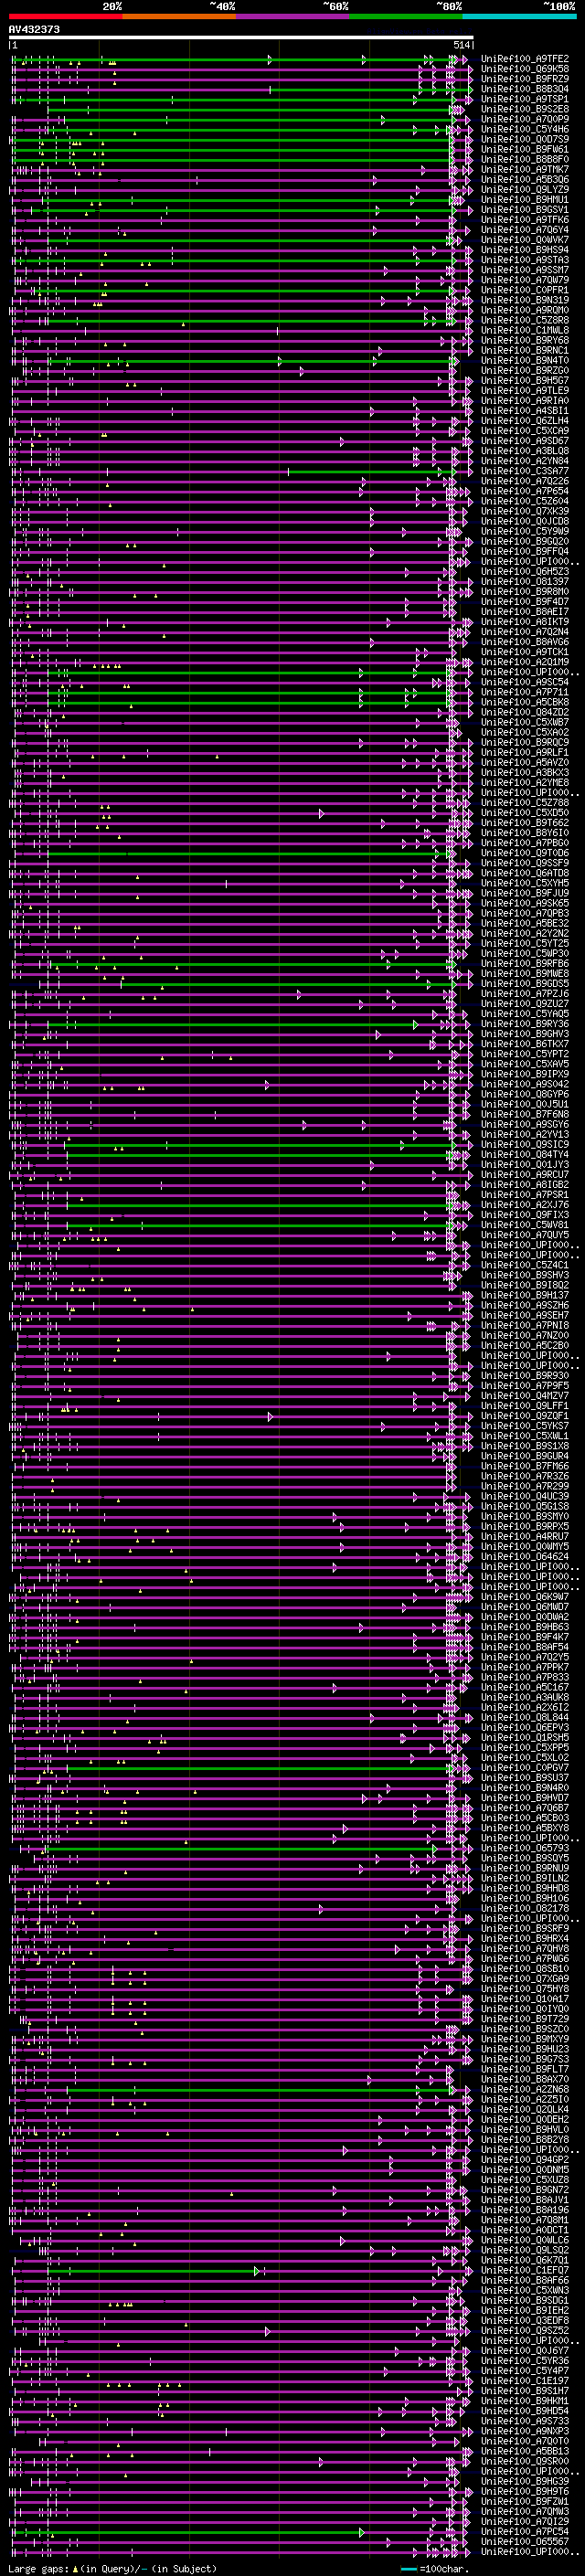The width and height of the screenshot is (585, 2576).
Task: Select label UniRef100_C5YR36
Action: (525, 2361)
